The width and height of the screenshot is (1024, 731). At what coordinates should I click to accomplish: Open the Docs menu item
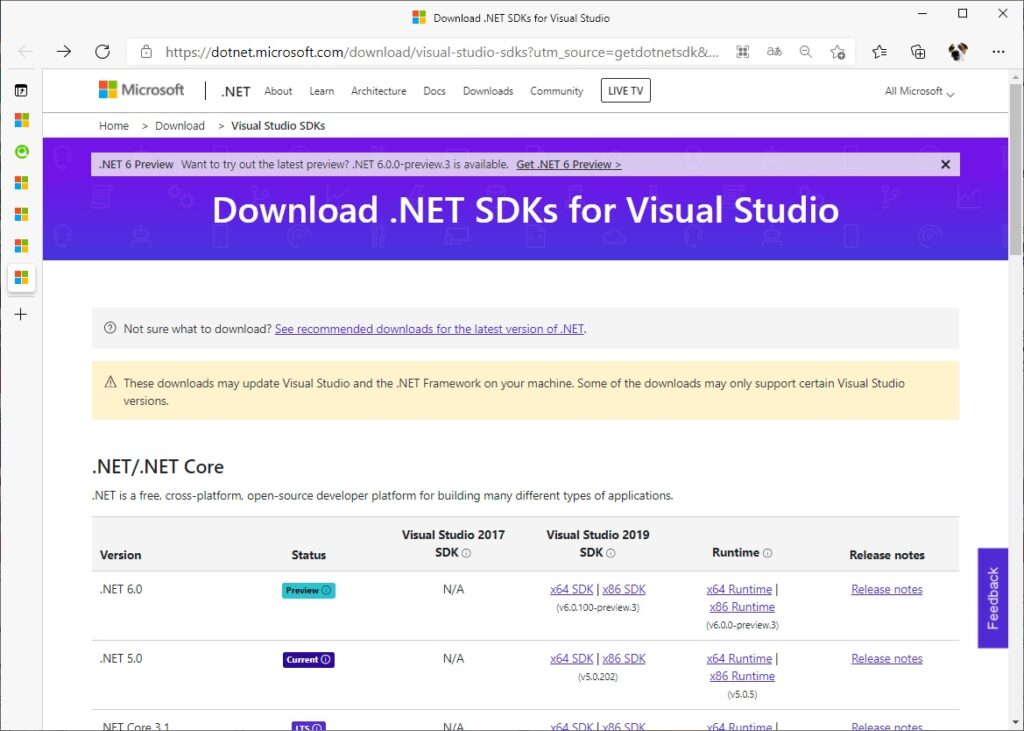point(434,91)
